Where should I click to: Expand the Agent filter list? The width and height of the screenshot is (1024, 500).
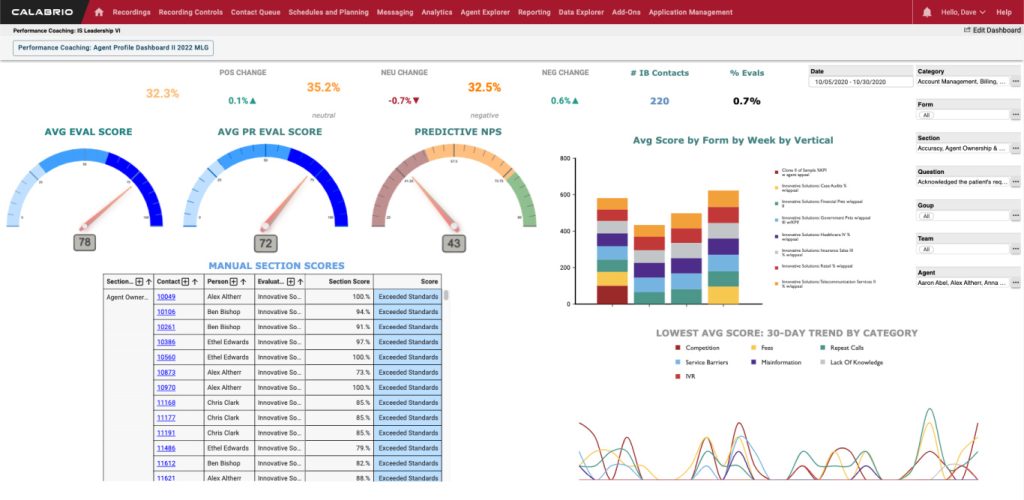pyautogui.click(x=1015, y=283)
